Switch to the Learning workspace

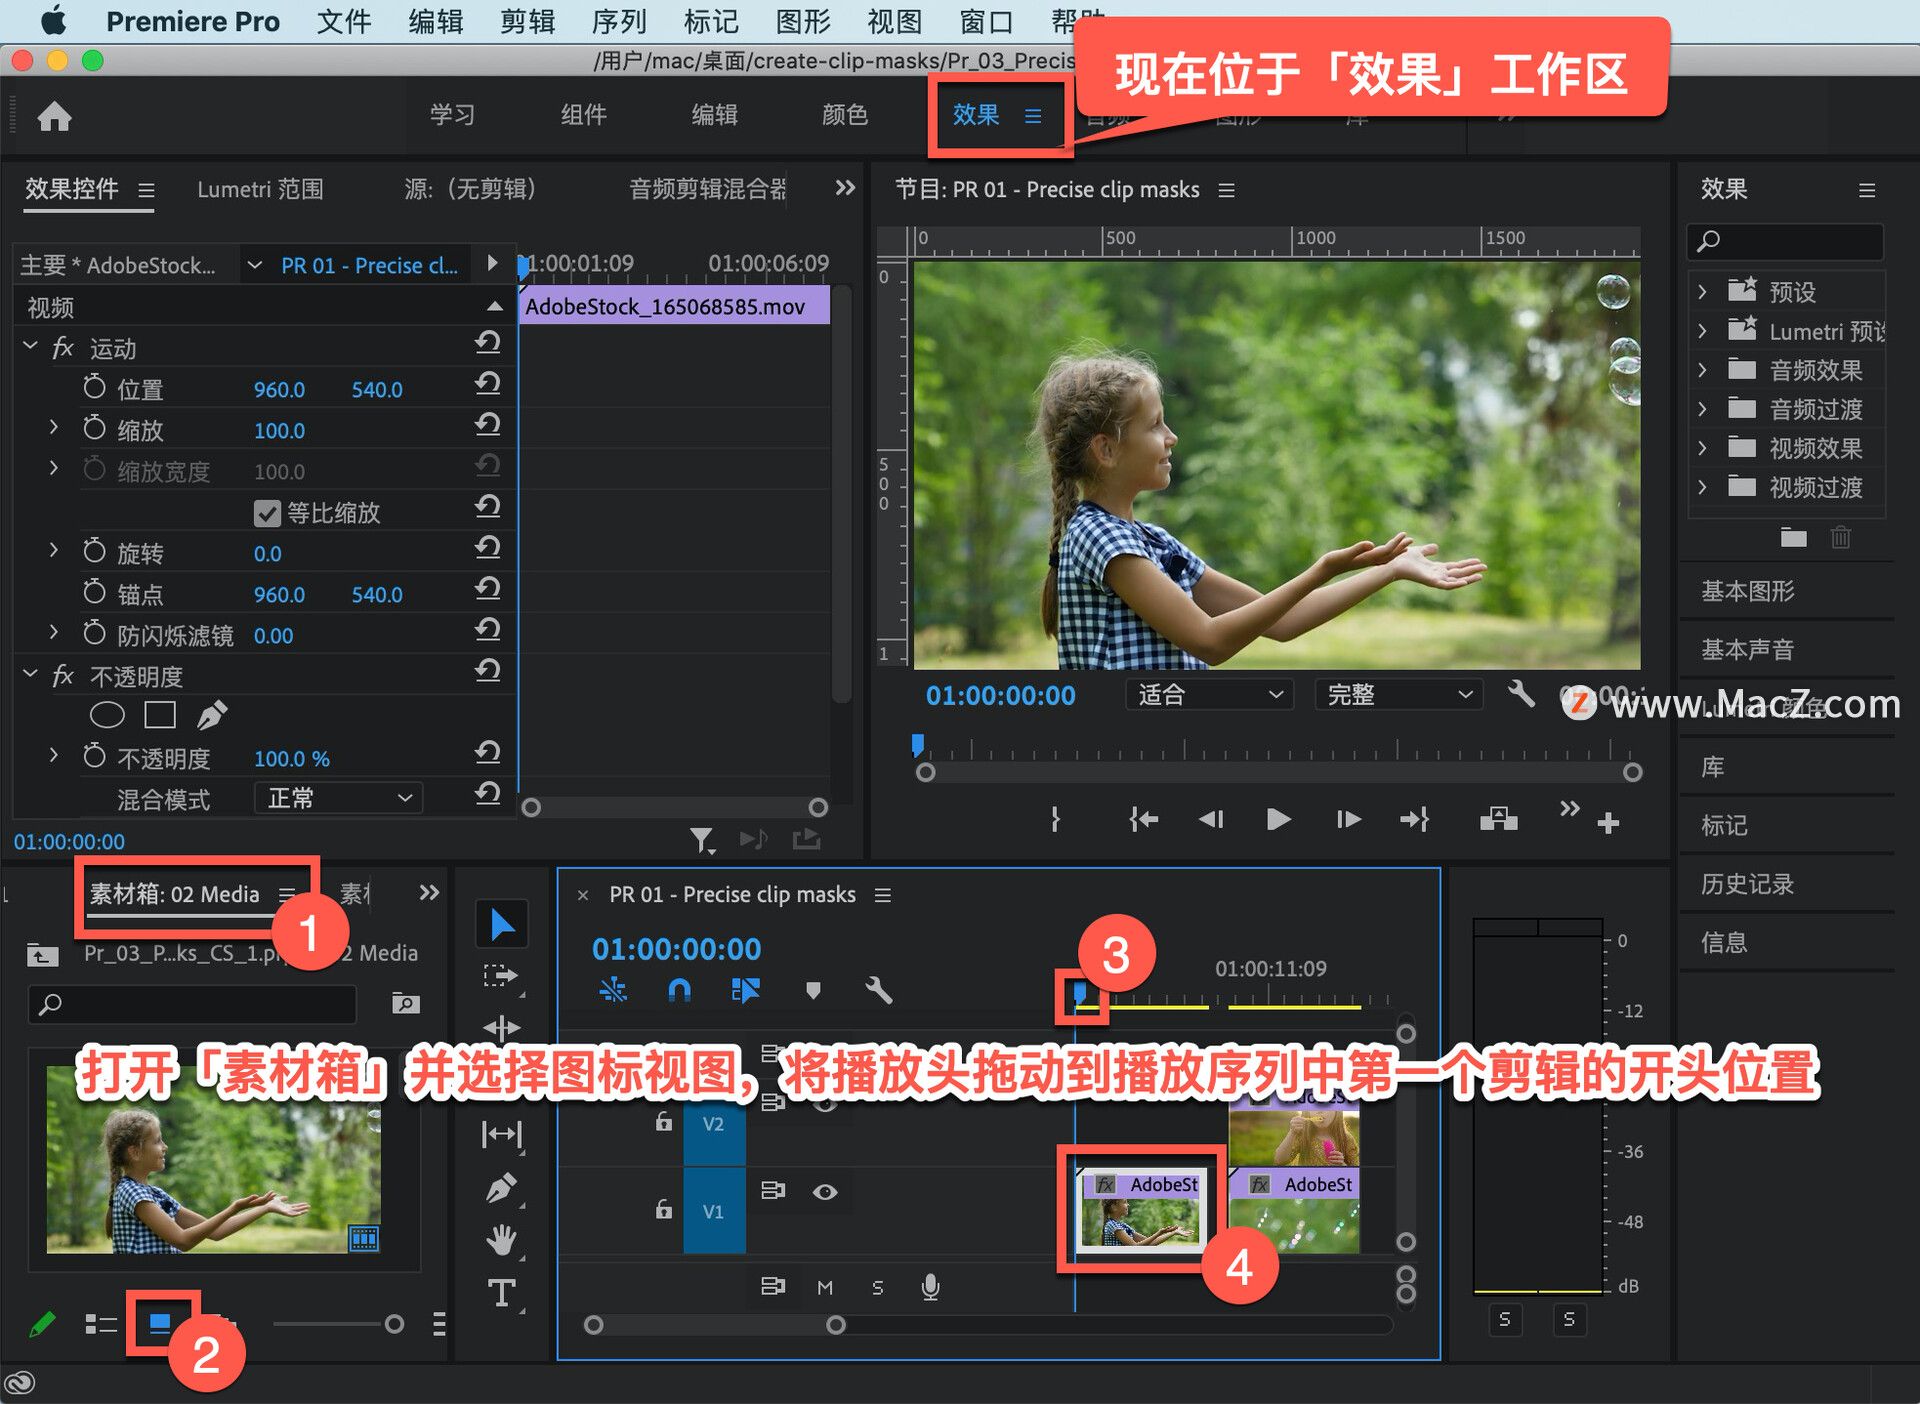[452, 115]
